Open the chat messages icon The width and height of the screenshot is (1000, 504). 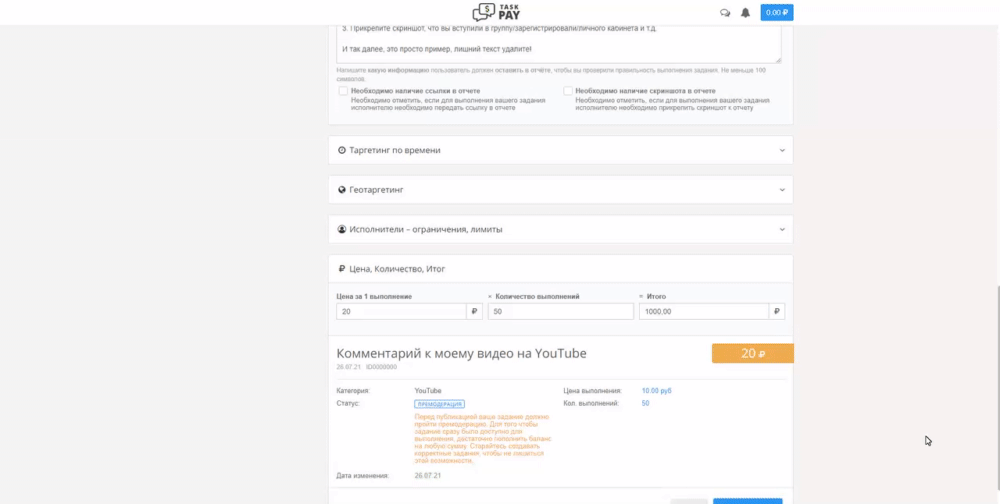(x=724, y=13)
